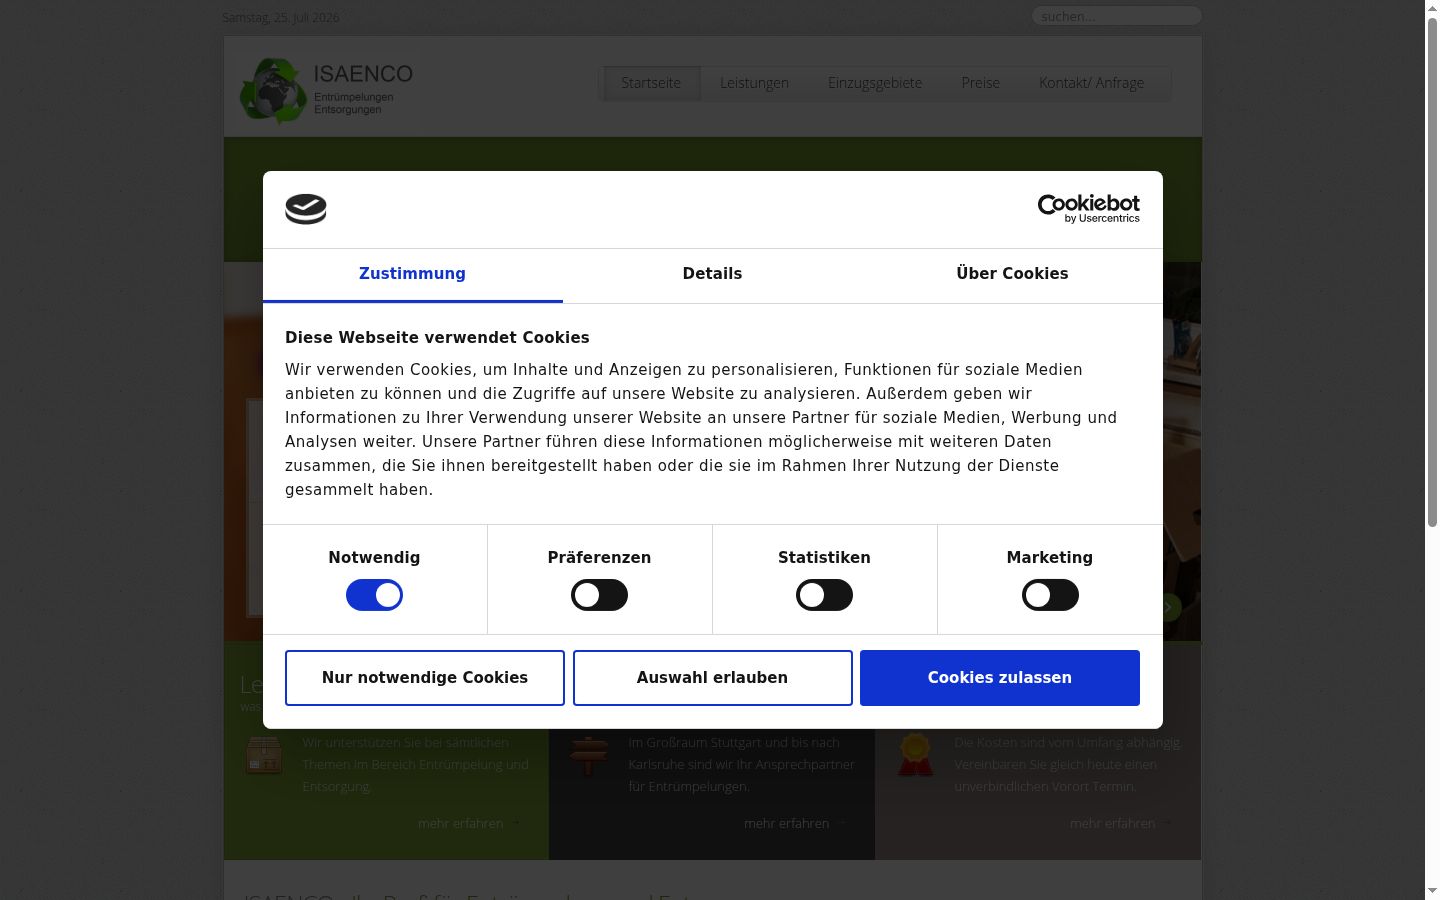The width and height of the screenshot is (1440, 900).
Task: Click the moving box services icon
Action: (x=264, y=756)
